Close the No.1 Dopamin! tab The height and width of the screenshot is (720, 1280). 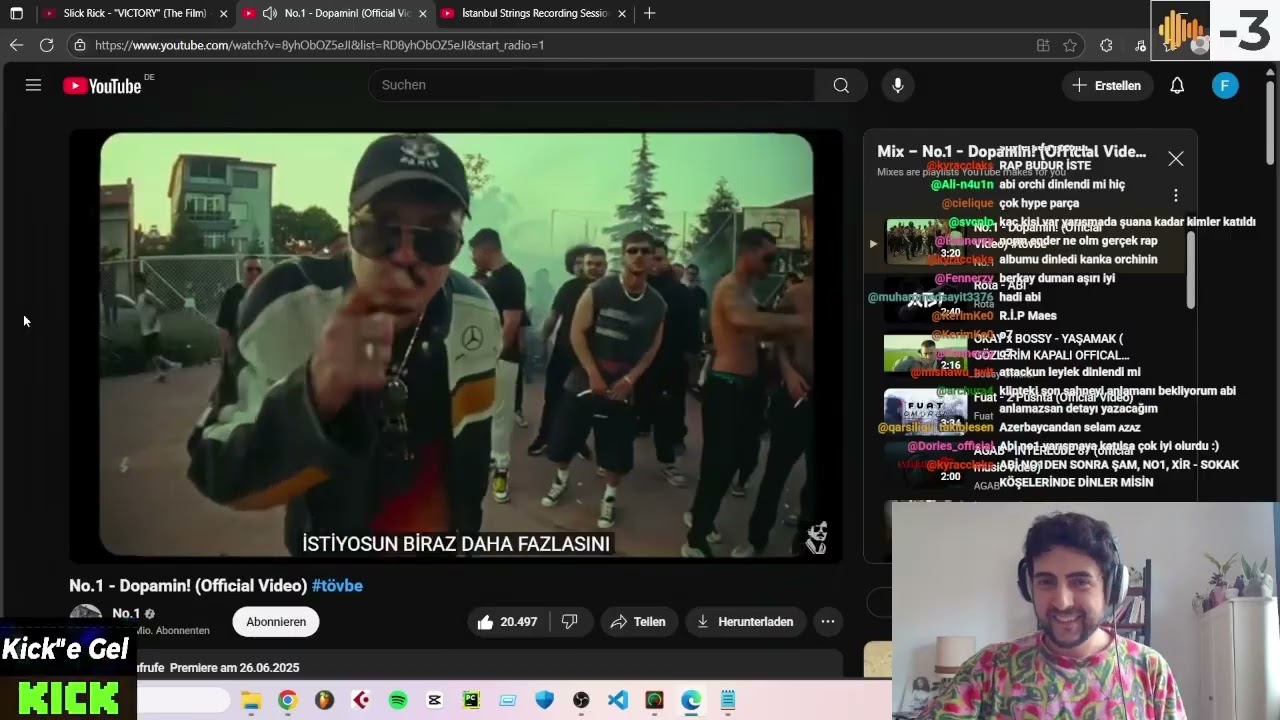[x=422, y=14]
